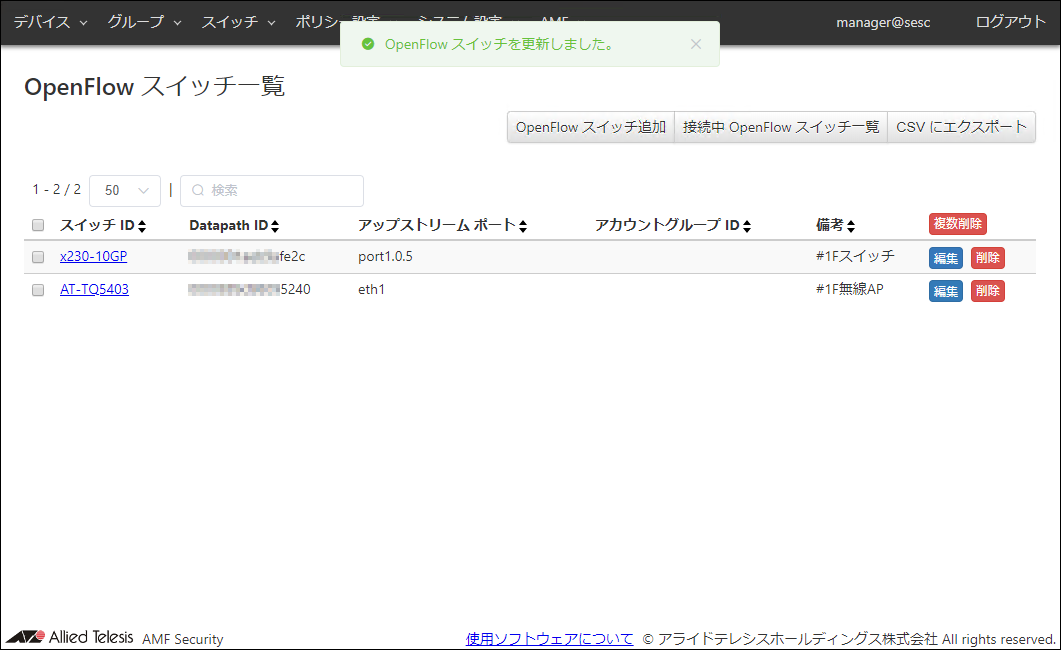Screen dimensions: 1061x650
Task: Delete the AT-TQ5403 row
Action: (987, 291)
